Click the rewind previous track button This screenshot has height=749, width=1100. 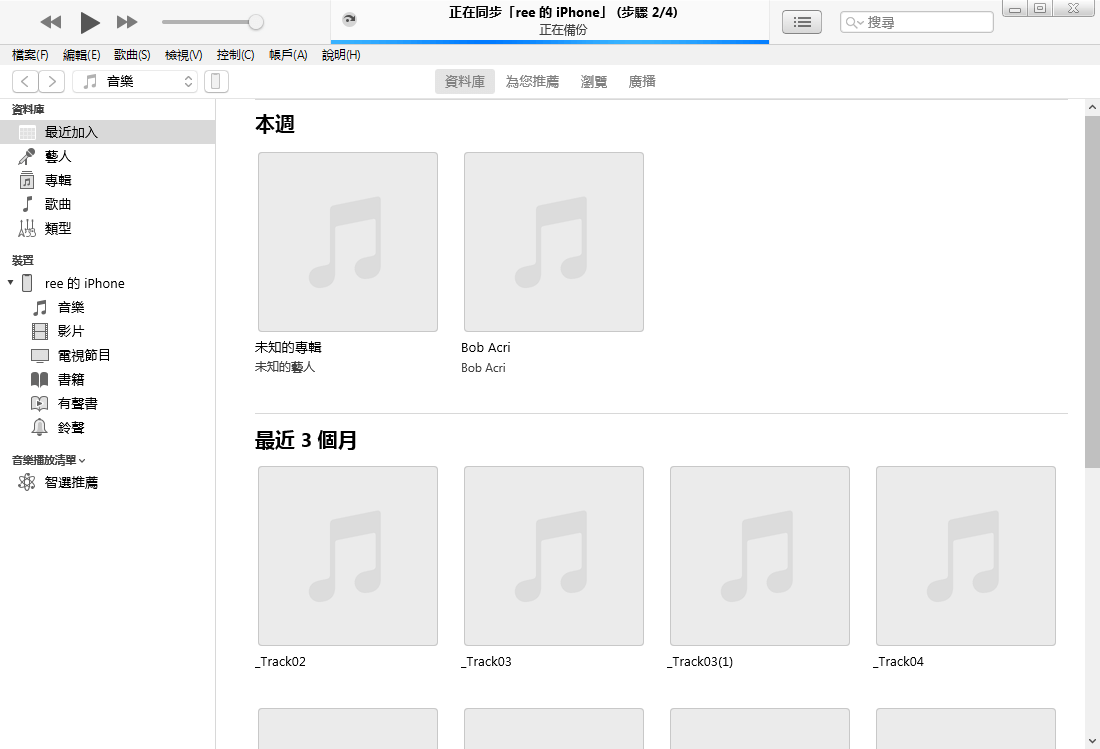click(51, 22)
